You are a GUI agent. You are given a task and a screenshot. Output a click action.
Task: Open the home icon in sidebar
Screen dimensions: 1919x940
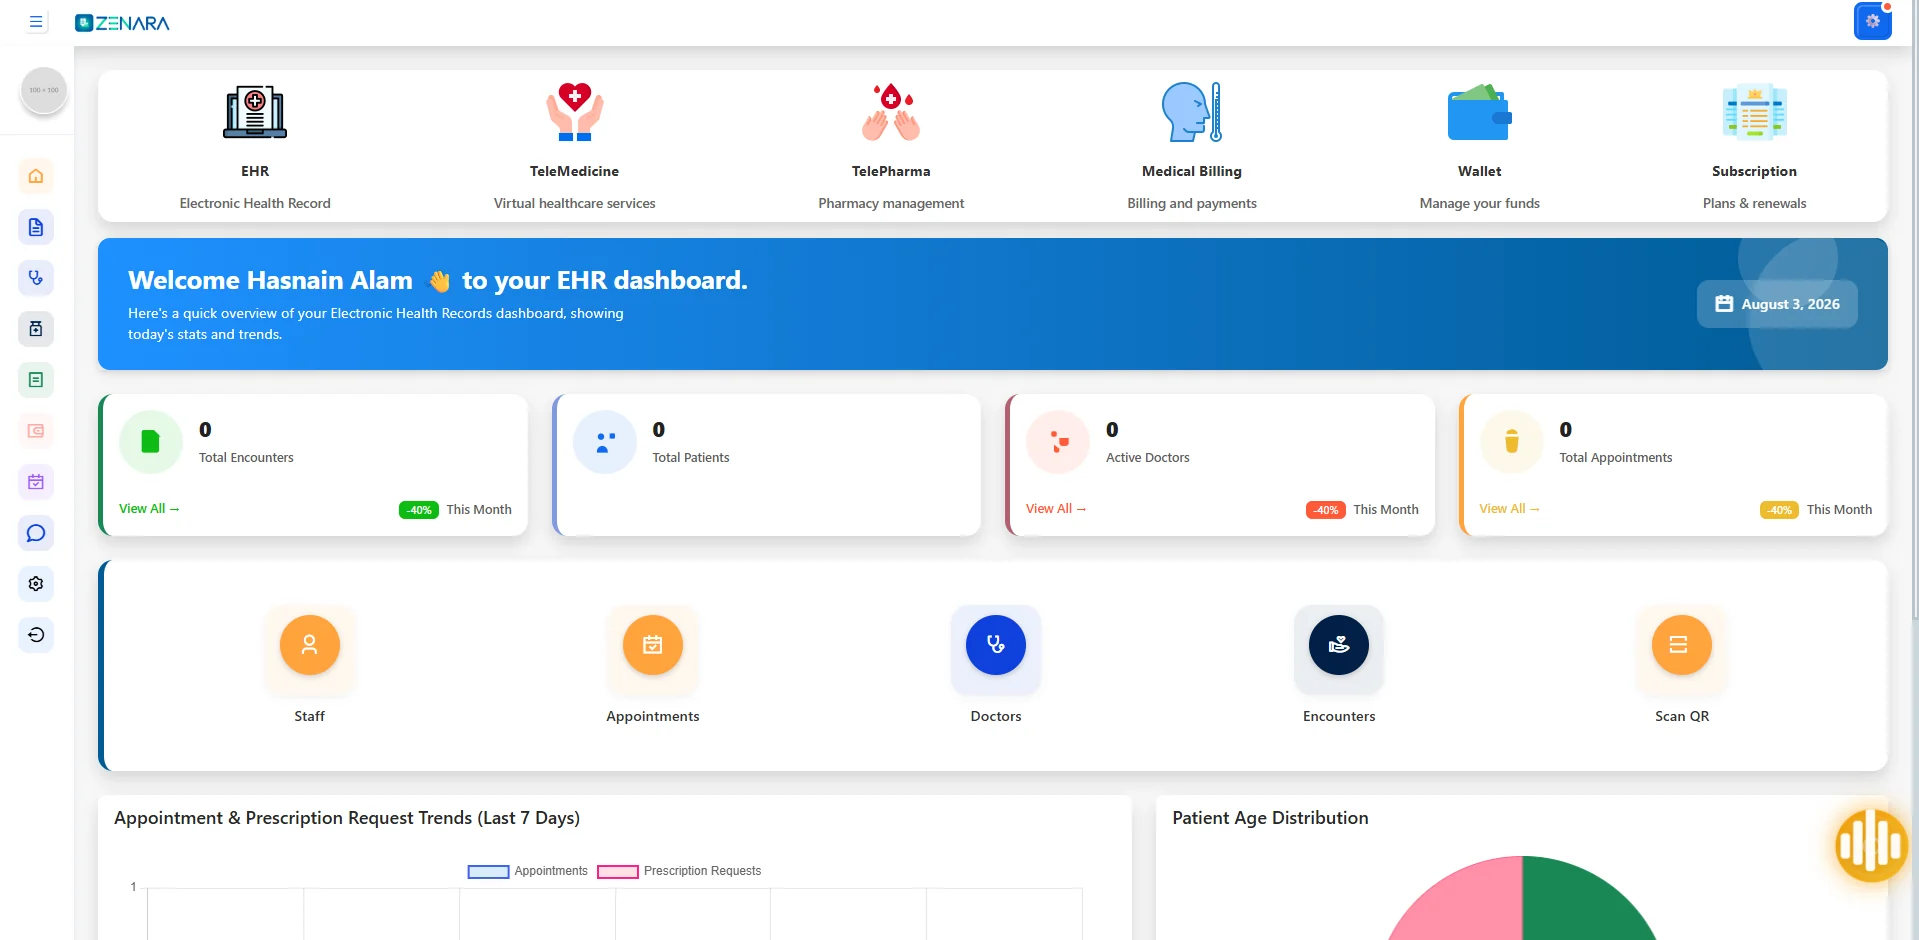click(36, 176)
